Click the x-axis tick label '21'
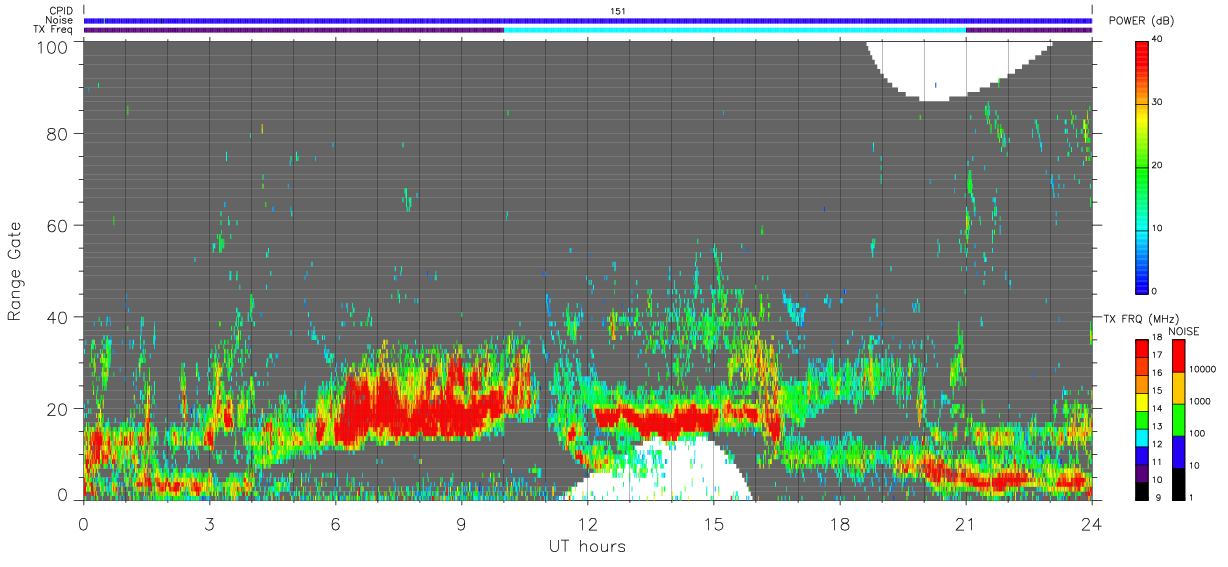The image size is (1228, 567). click(x=965, y=523)
